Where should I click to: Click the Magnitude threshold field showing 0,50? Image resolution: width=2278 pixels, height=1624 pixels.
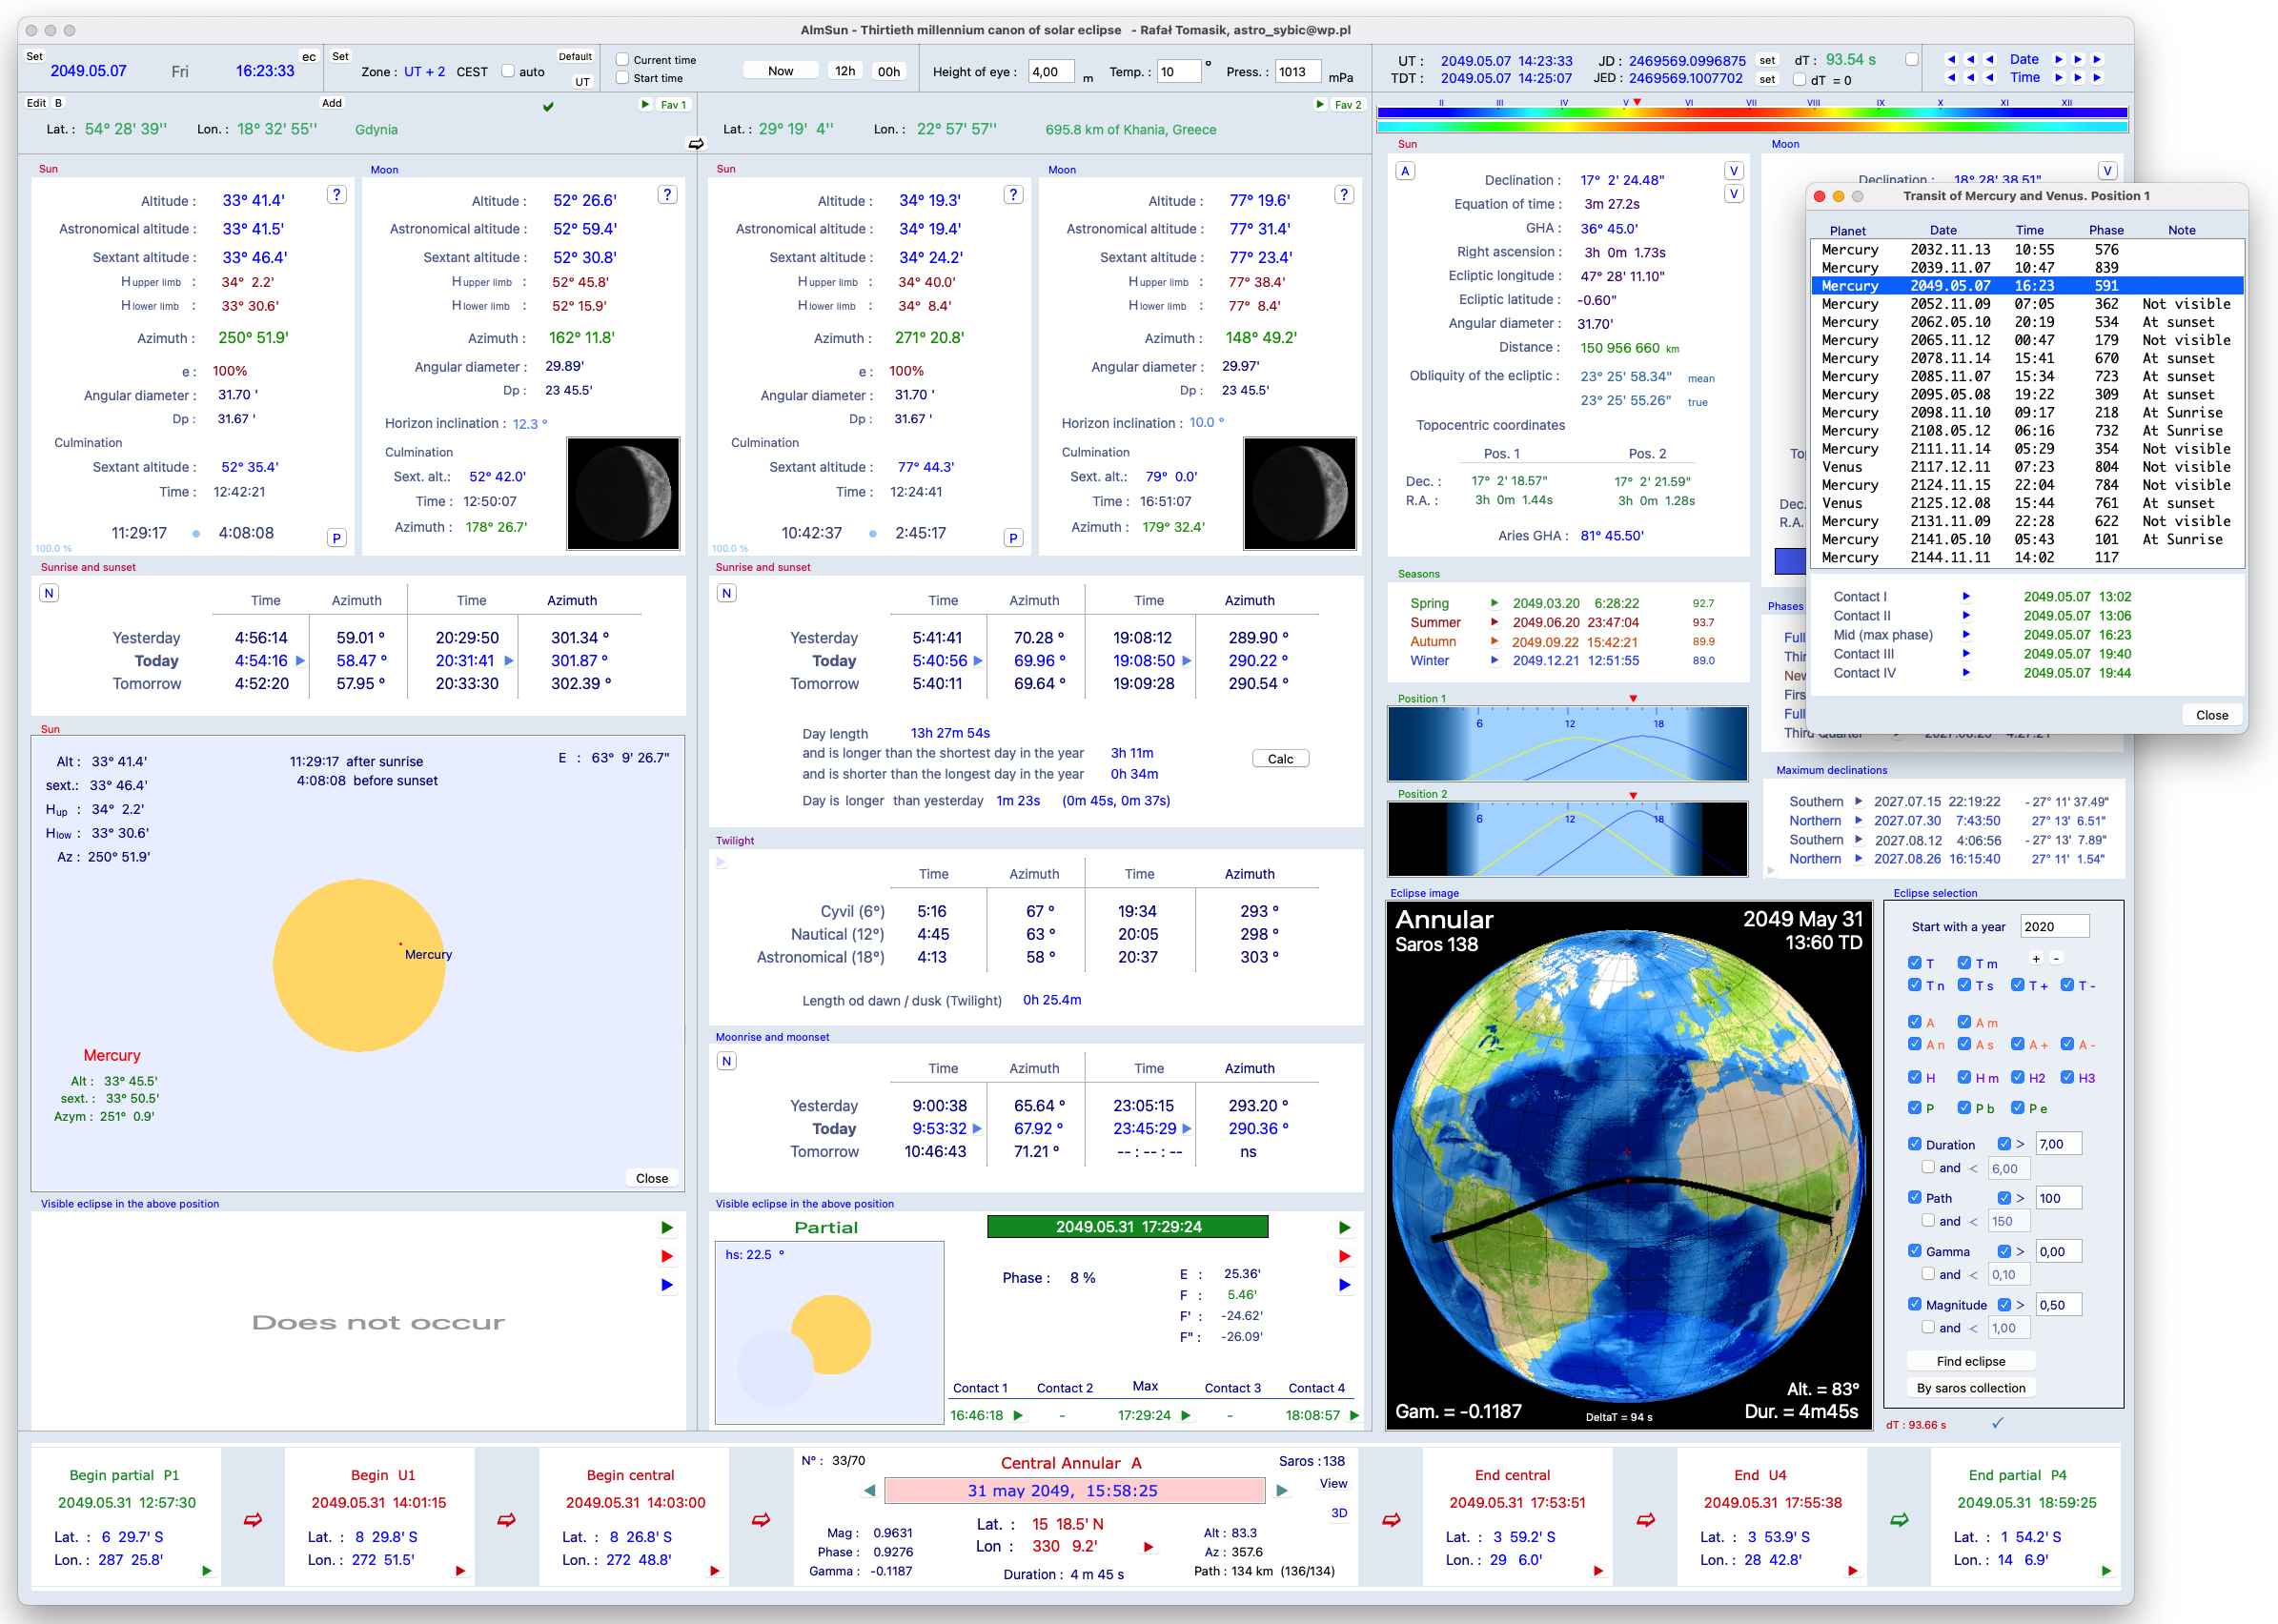(x=2058, y=1304)
